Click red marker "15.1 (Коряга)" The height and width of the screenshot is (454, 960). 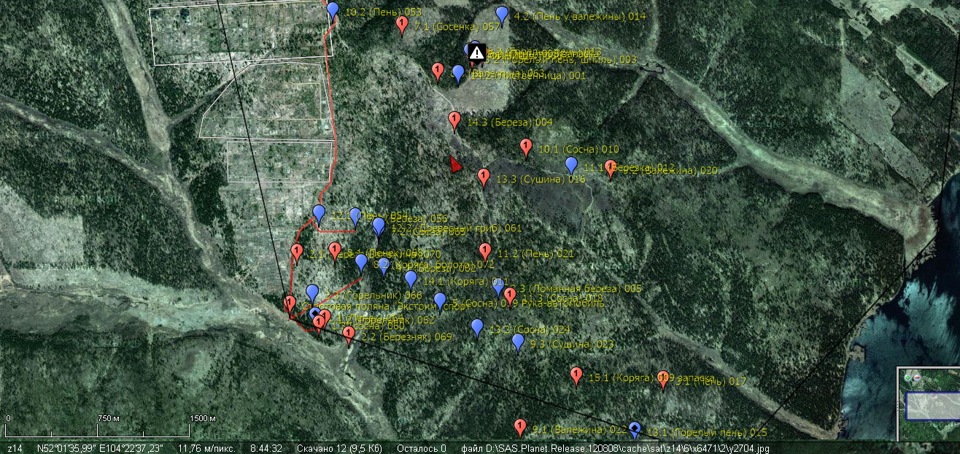click(x=576, y=375)
